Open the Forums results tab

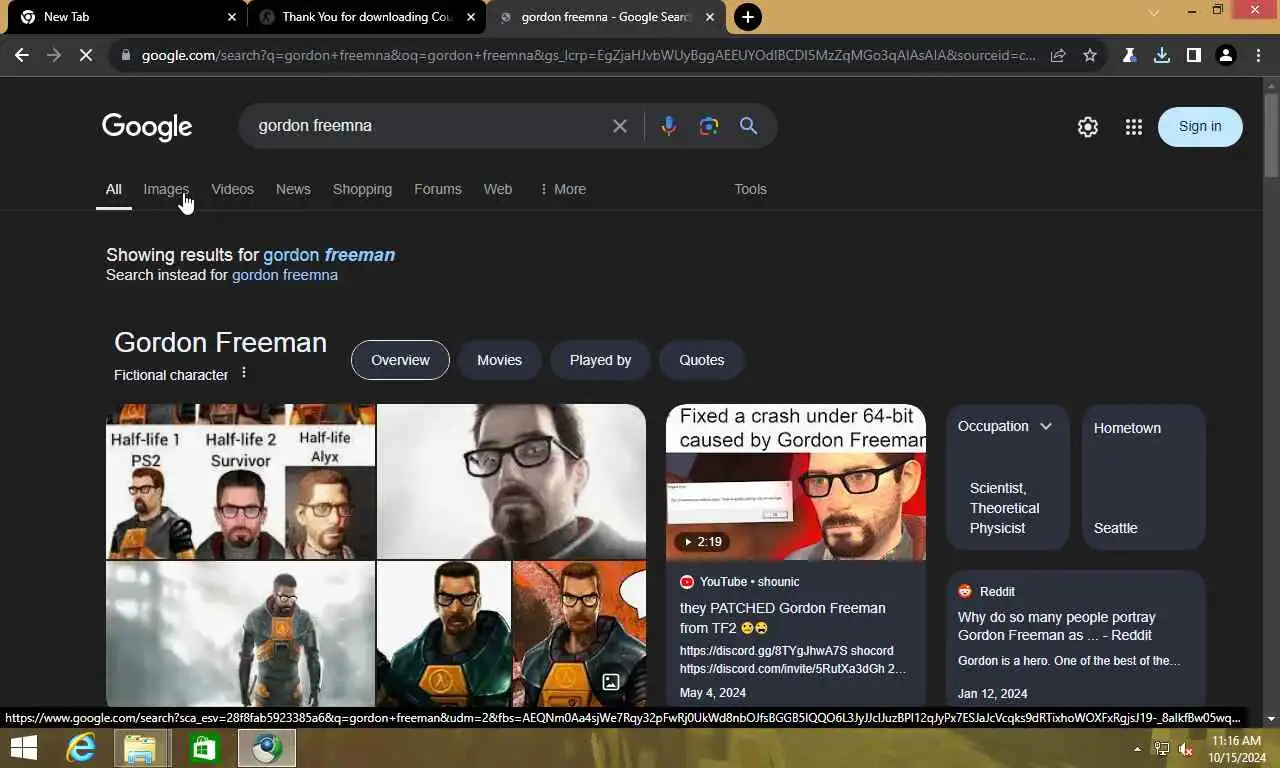tap(438, 189)
